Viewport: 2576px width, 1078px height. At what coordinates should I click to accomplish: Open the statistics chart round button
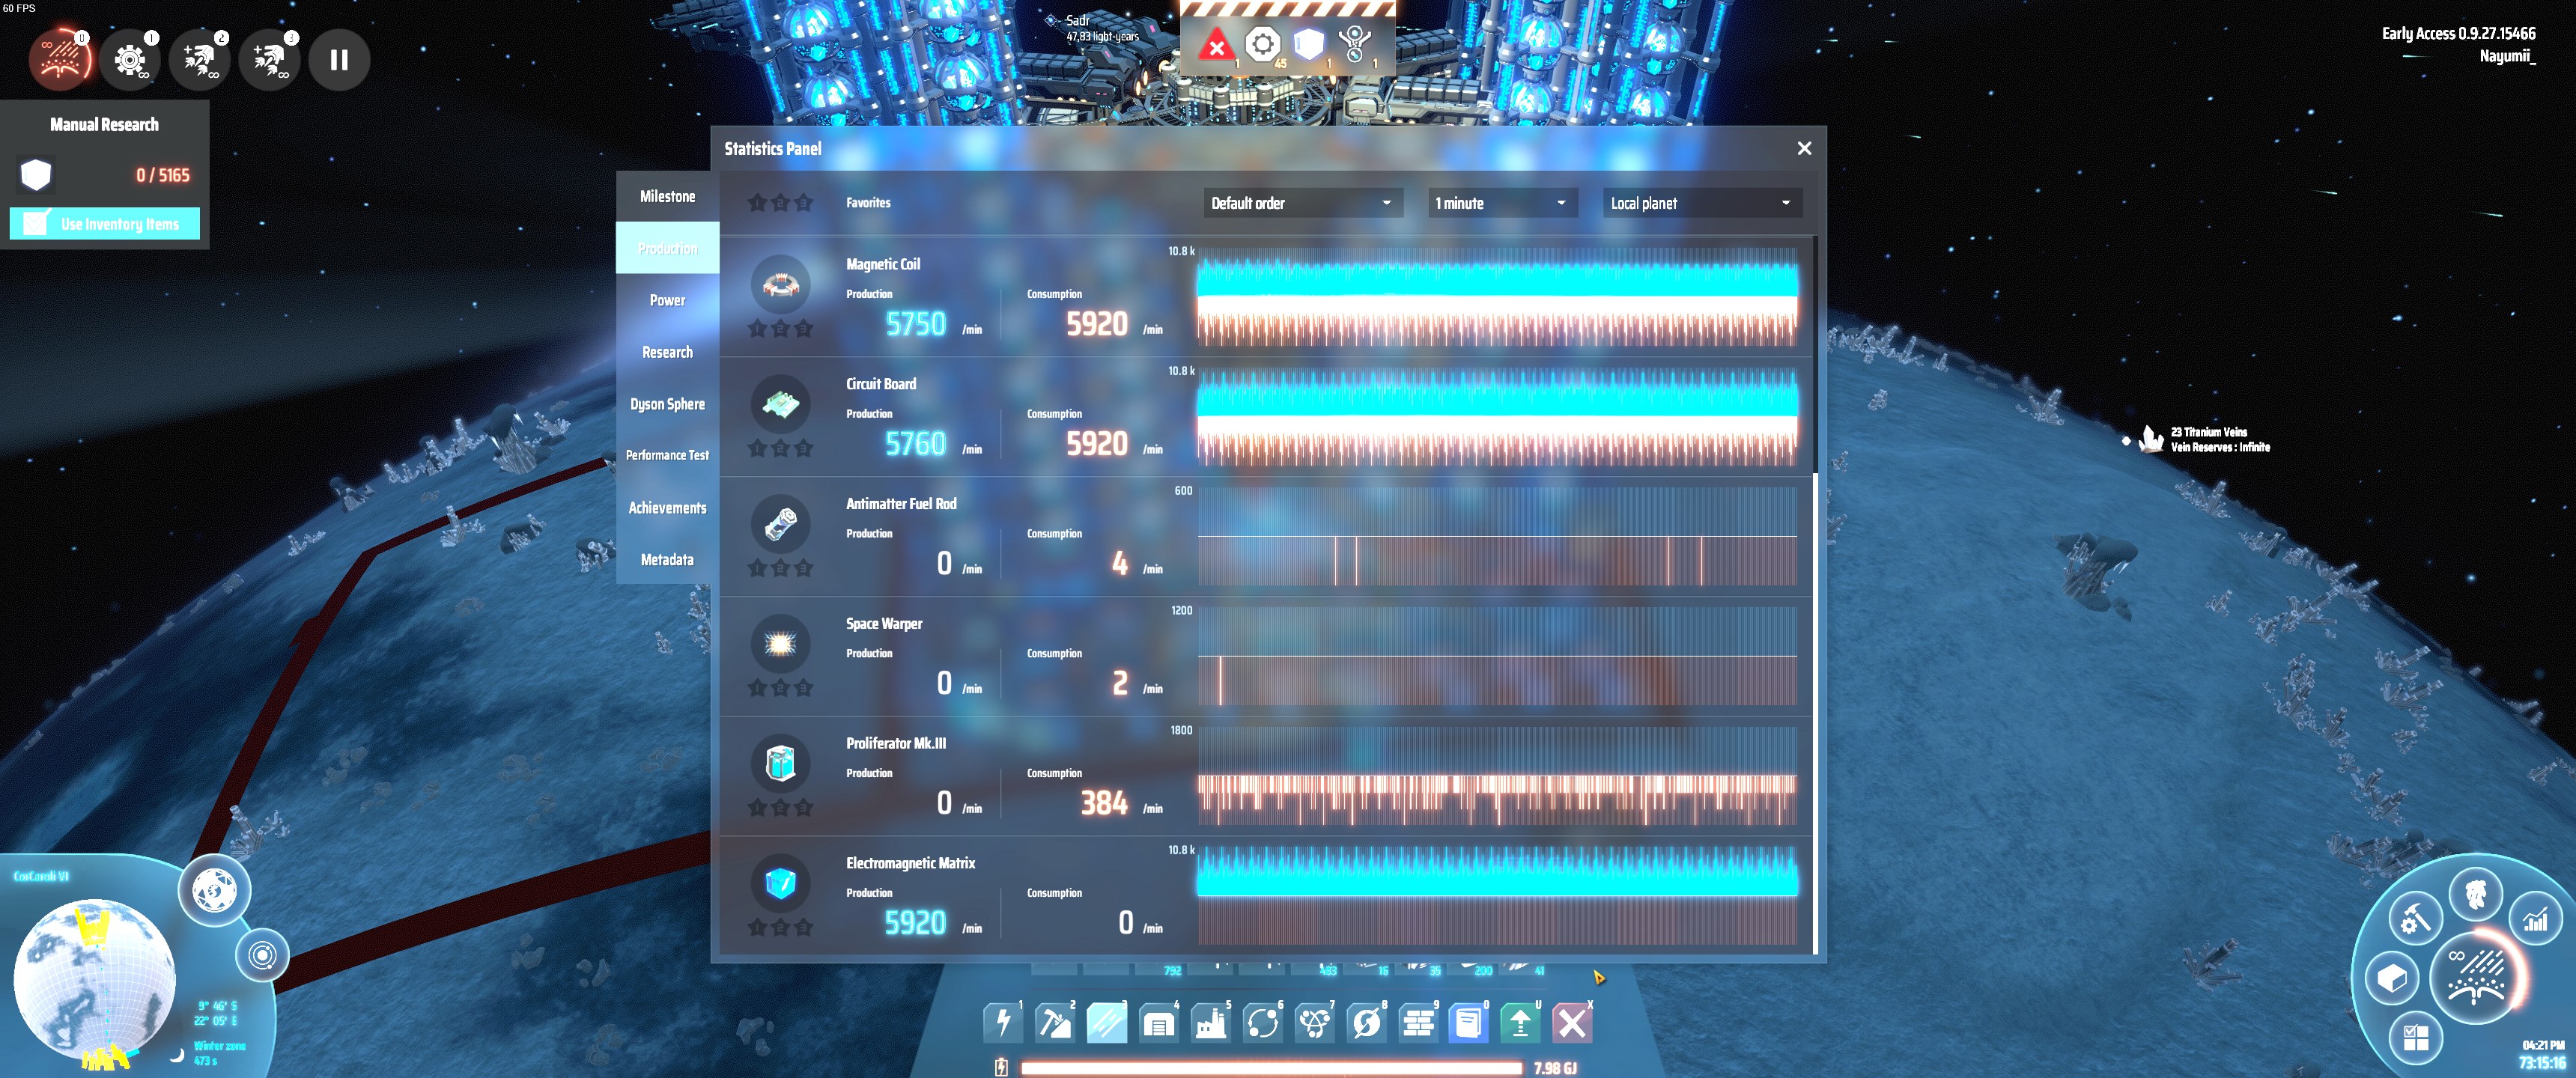tap(2535, 918)
